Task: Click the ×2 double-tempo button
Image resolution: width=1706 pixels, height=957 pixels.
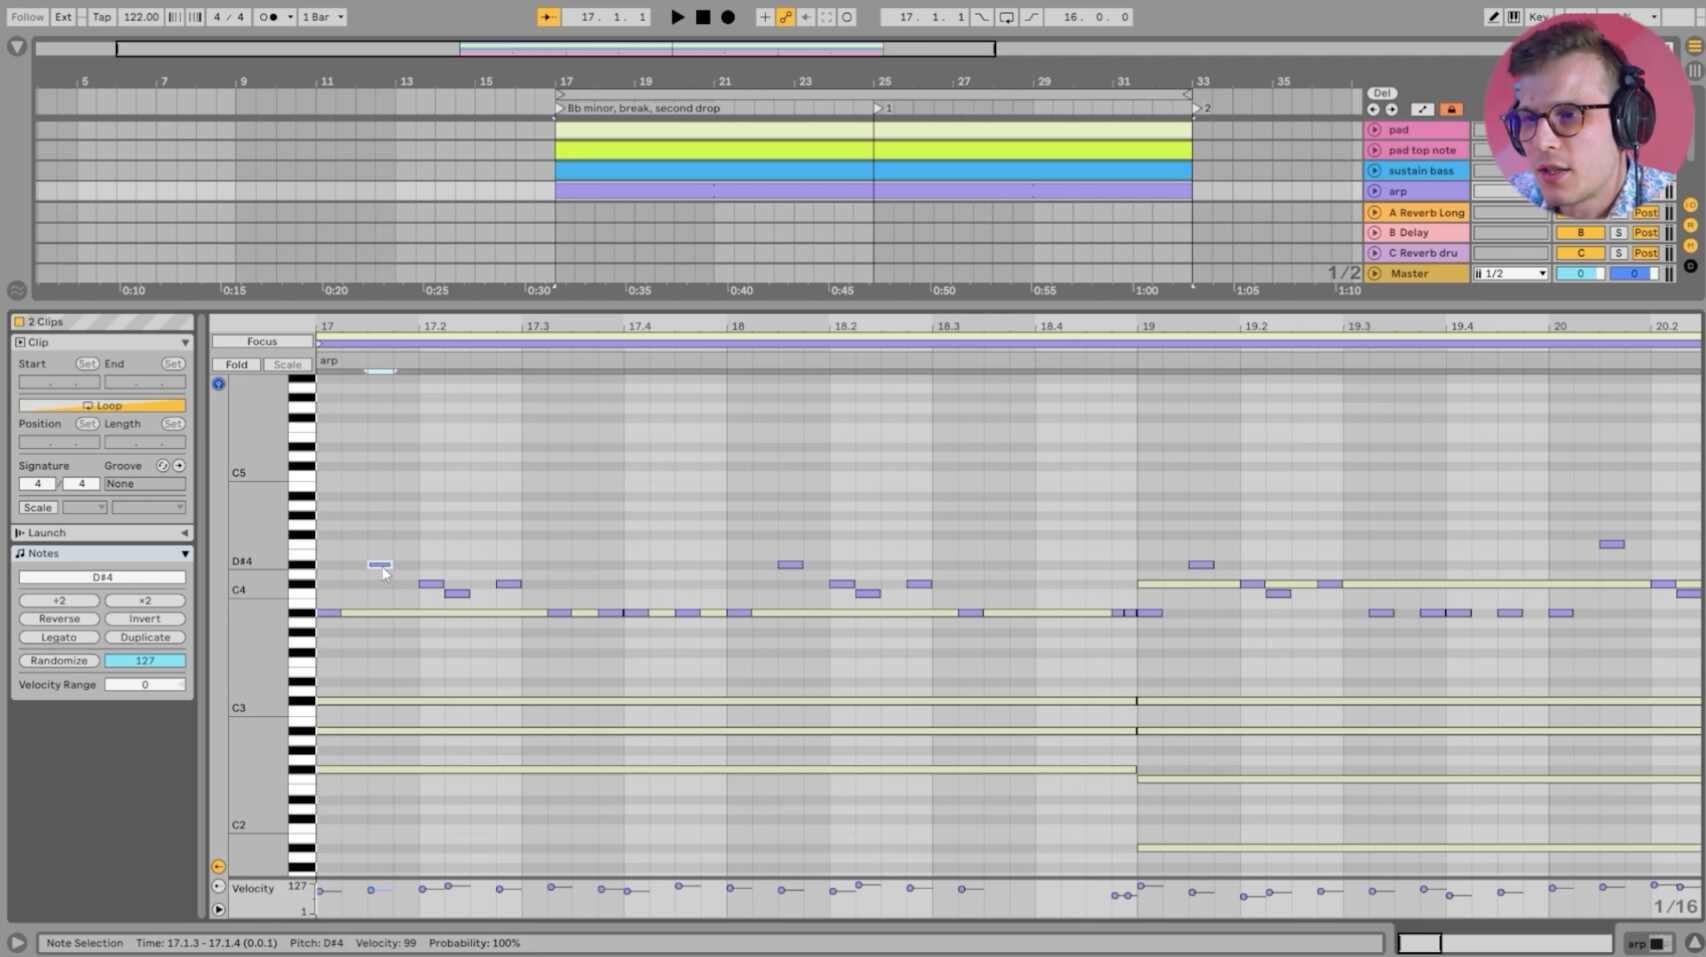Action: coord(145,601)
